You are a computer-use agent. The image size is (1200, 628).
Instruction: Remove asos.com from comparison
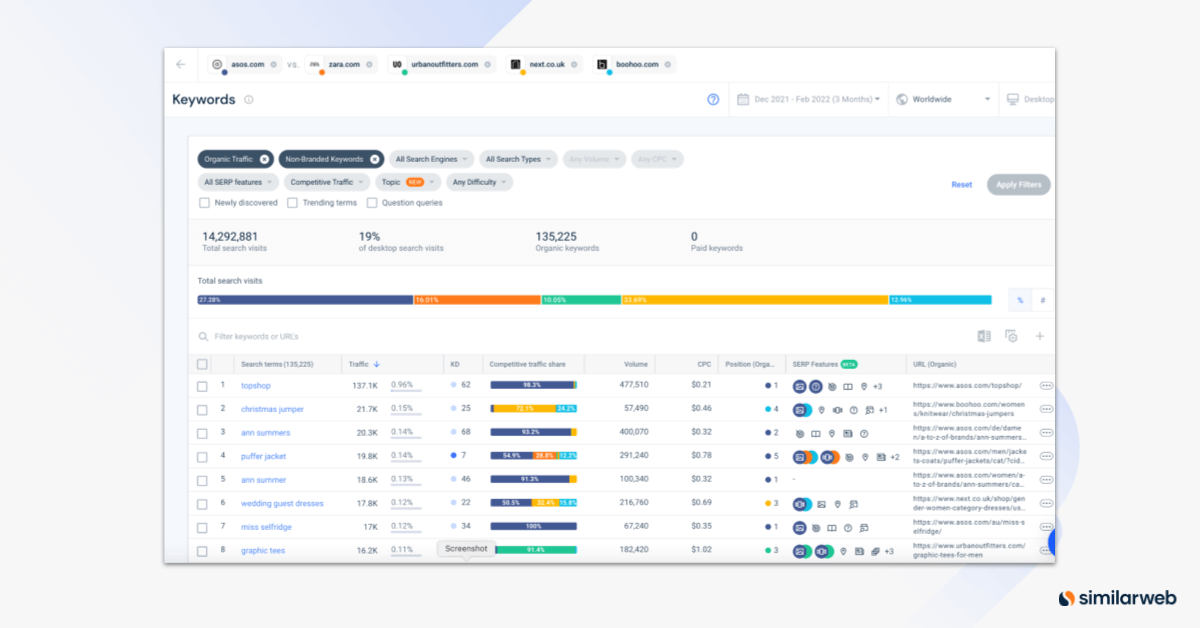click(273, 64)
